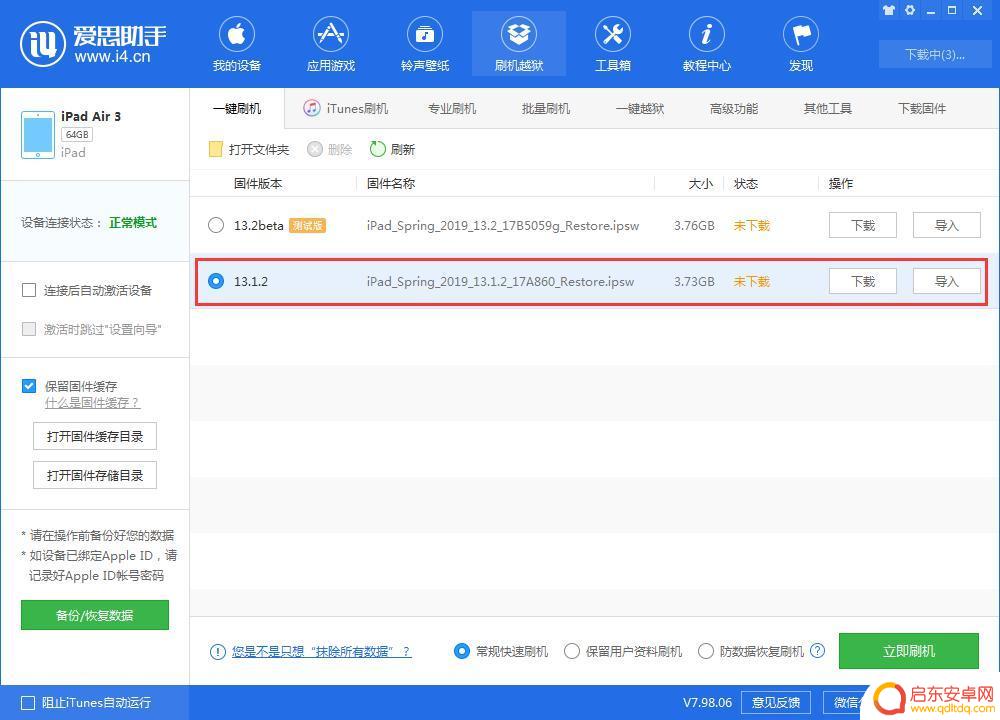Click the iTunes music note icon

click(311, 108)
